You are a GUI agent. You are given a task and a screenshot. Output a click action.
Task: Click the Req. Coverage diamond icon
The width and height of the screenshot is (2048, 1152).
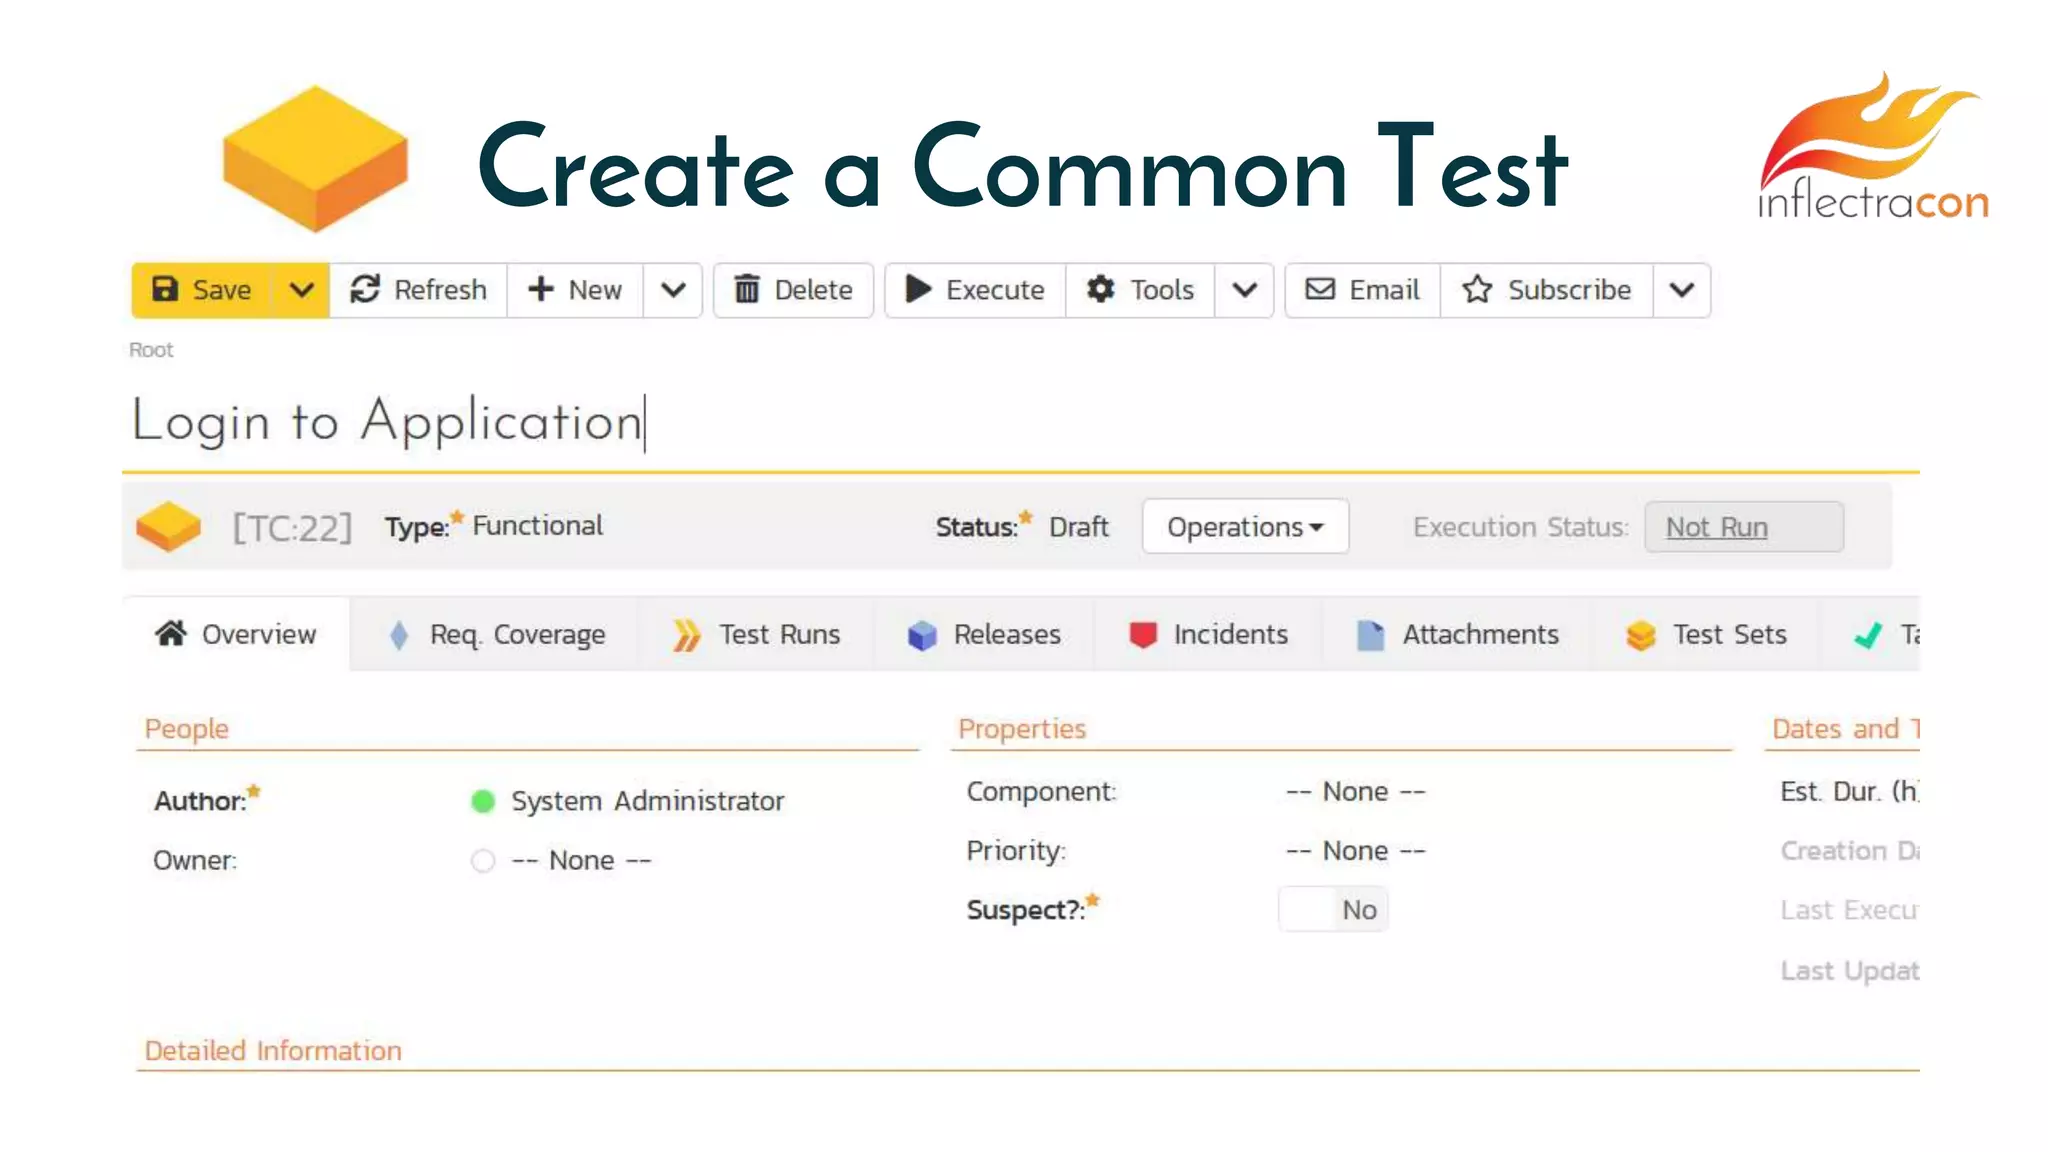399,635
